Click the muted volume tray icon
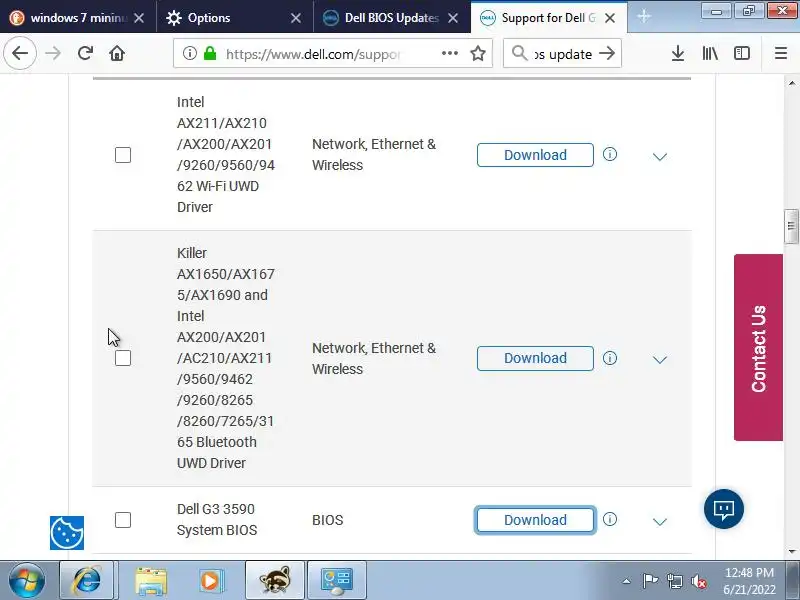The width and height of the screenshot is (800, 600). (x=699, y=581)
